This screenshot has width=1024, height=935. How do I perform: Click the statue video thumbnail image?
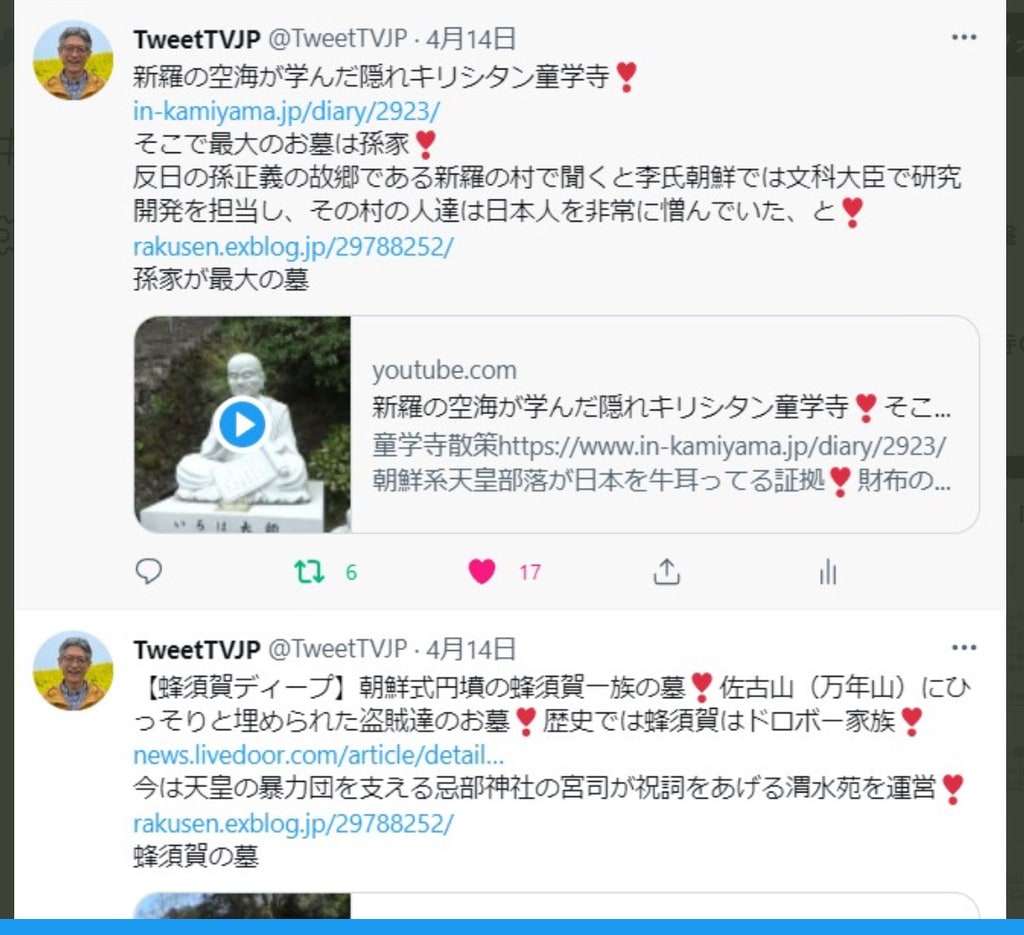point(242,424)
